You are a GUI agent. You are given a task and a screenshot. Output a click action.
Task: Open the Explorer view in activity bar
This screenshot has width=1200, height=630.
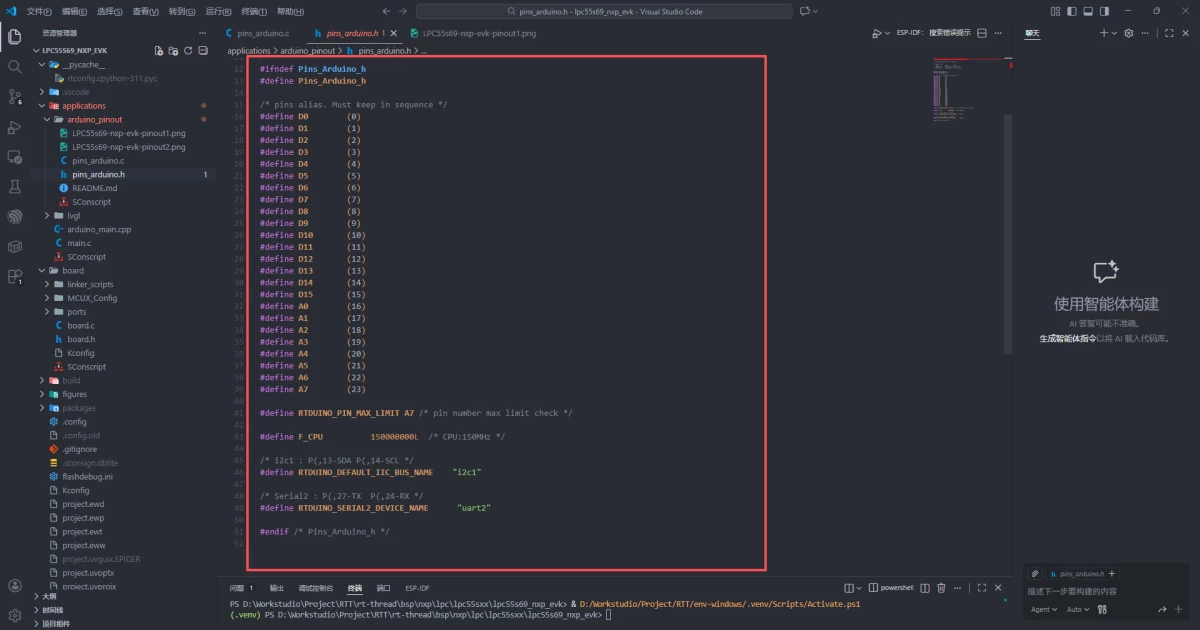[14, 37]
